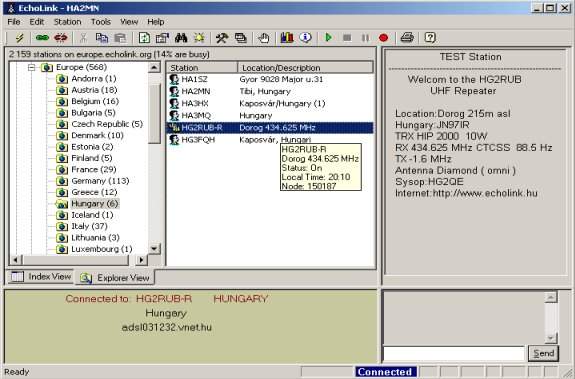Screen dimensions: 575x379
Task: Select Luxembourg (1) in the tree
Action: point(102,249)
